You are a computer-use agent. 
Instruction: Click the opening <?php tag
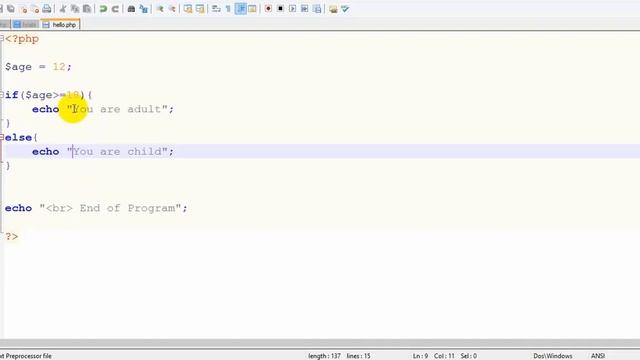click(x=22, y=39)
